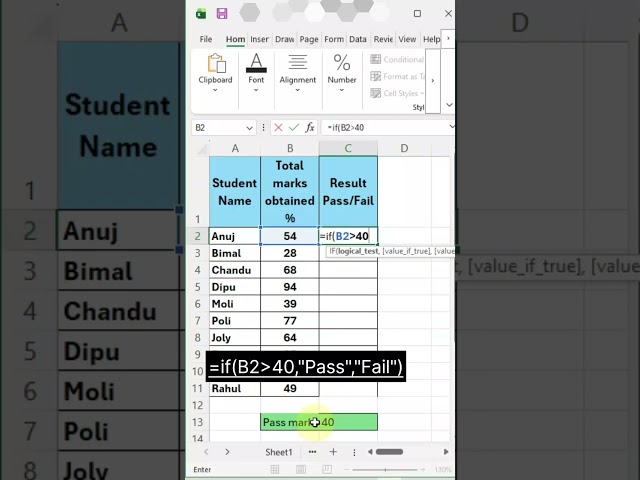Select cell with marks 94

(x=290, y=287)
